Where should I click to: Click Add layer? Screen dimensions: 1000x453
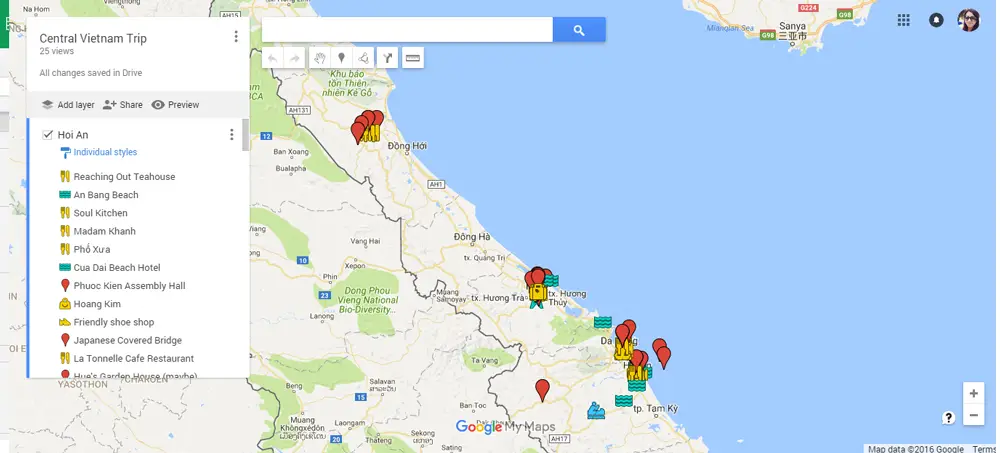[x=68, y=105]
